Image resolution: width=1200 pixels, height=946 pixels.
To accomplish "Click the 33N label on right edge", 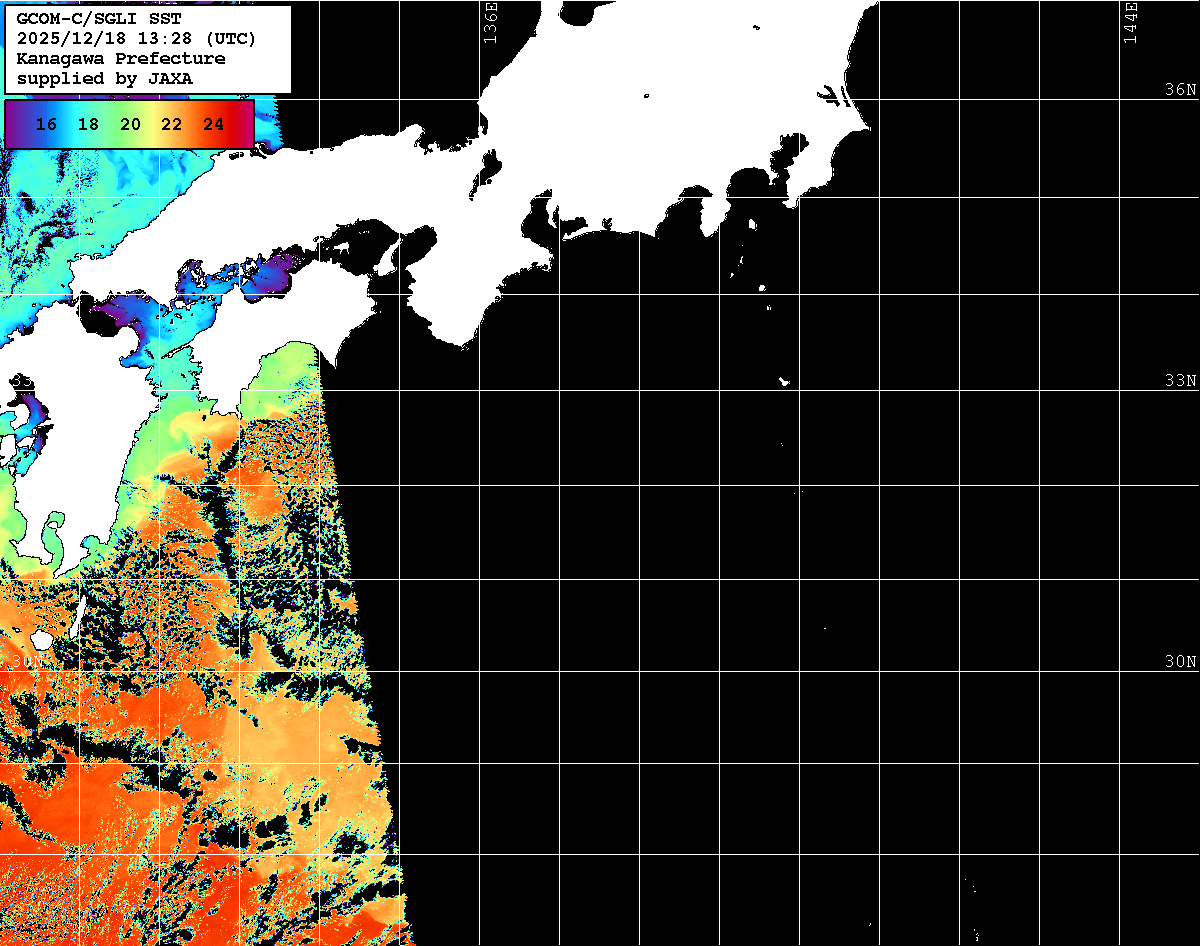I will [x=1180, y=381].
